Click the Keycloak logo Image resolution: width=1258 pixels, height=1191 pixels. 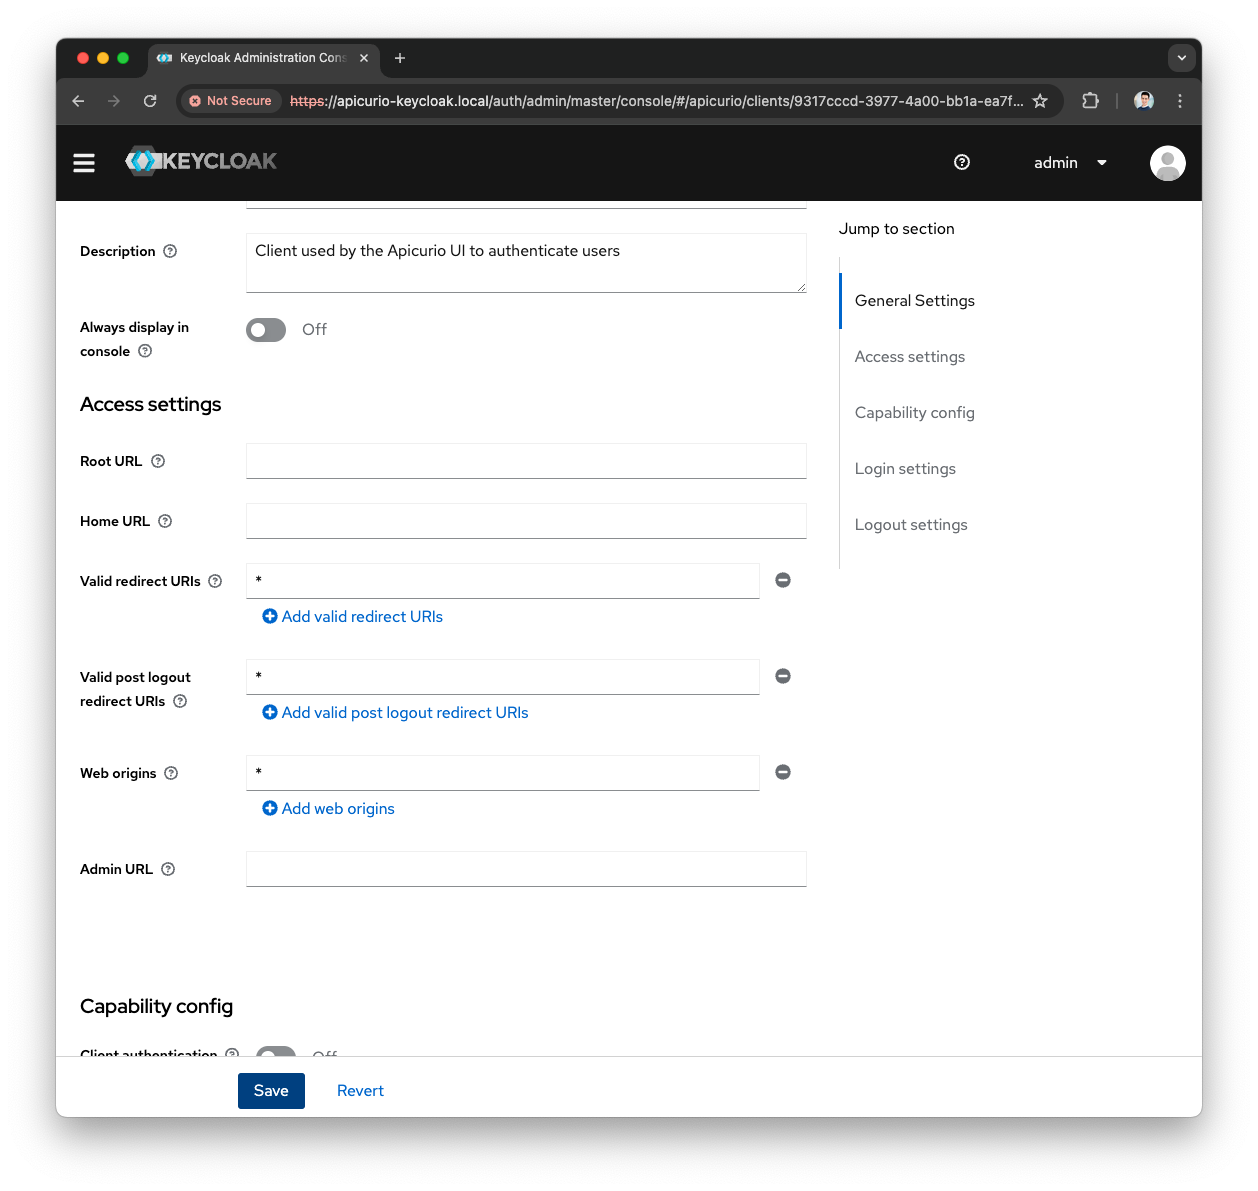(200, 161)
